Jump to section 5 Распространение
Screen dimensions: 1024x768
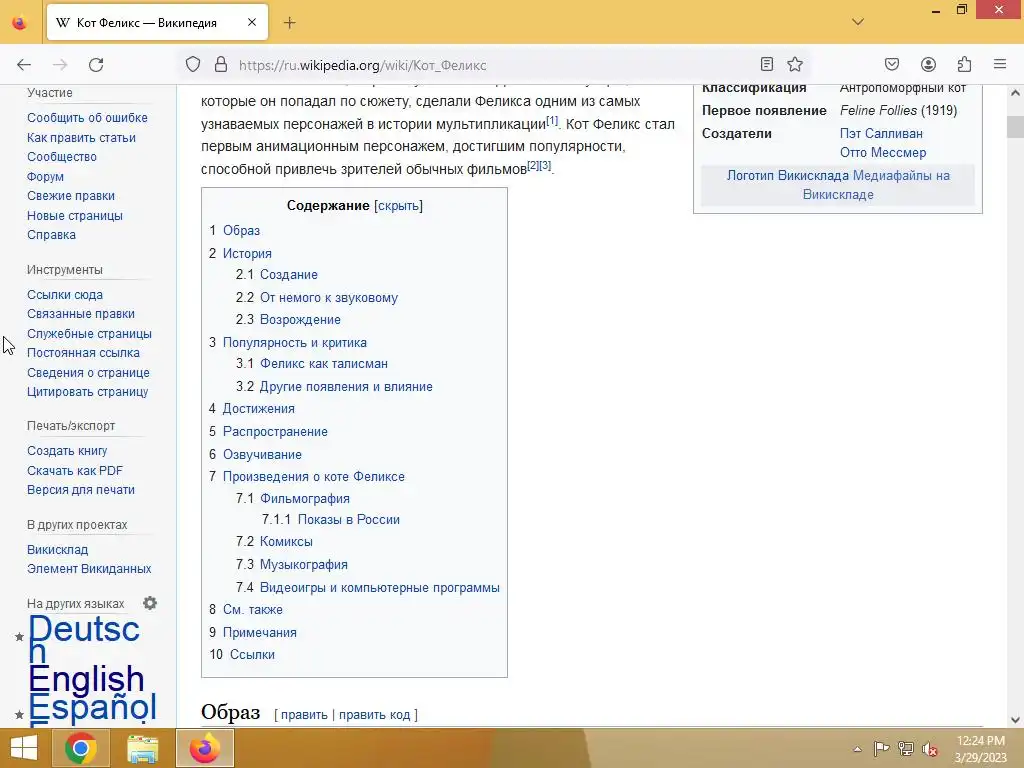[275, 432]
